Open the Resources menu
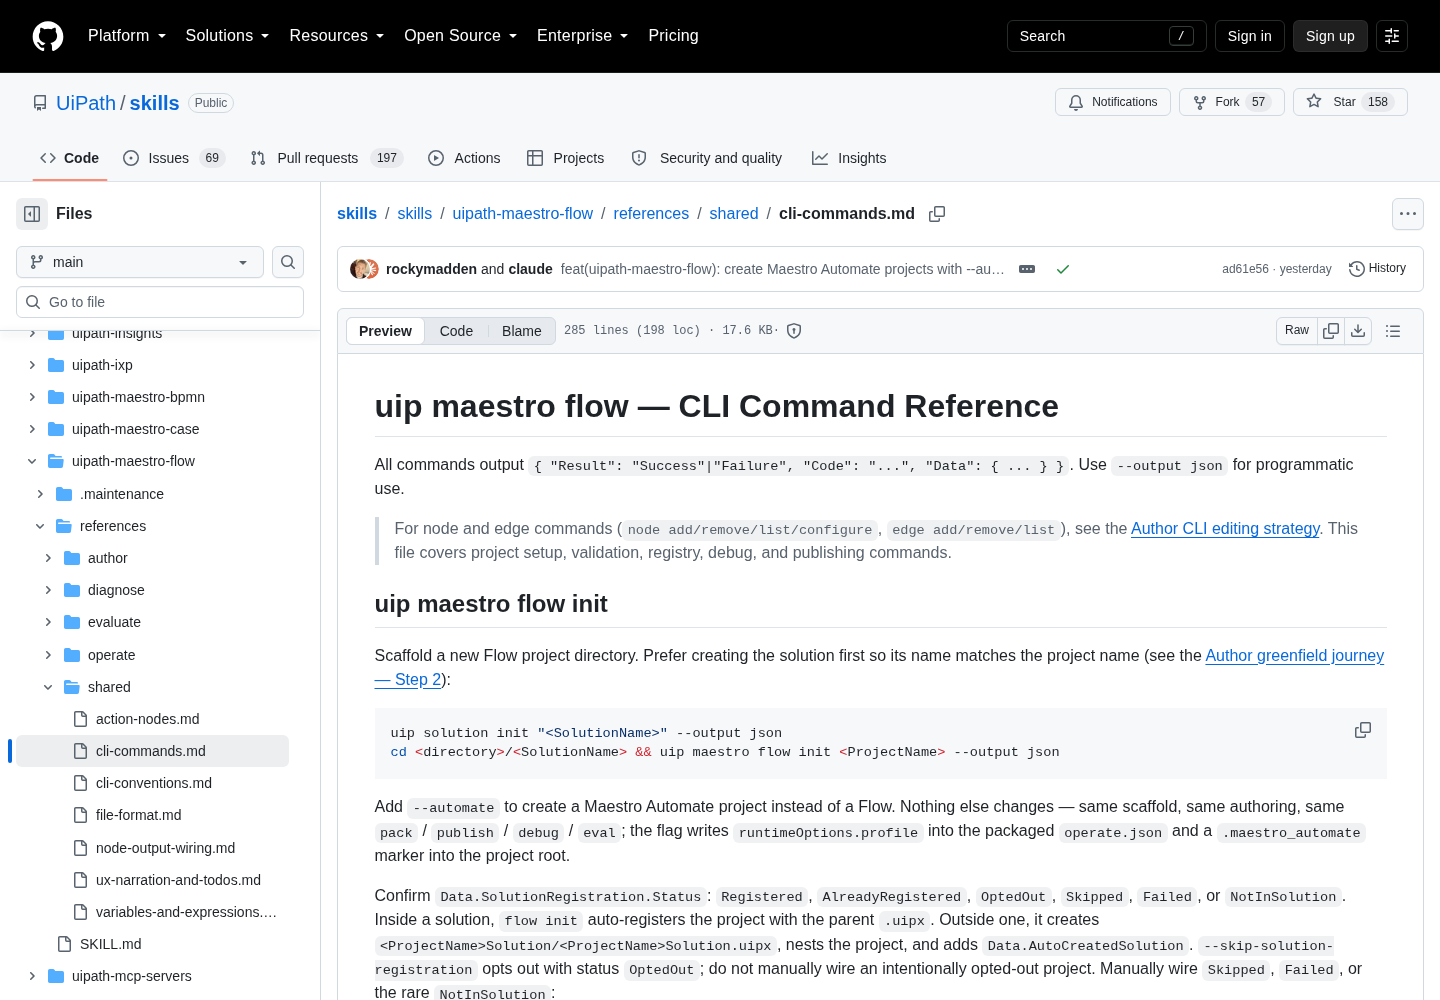 (337, 36)
